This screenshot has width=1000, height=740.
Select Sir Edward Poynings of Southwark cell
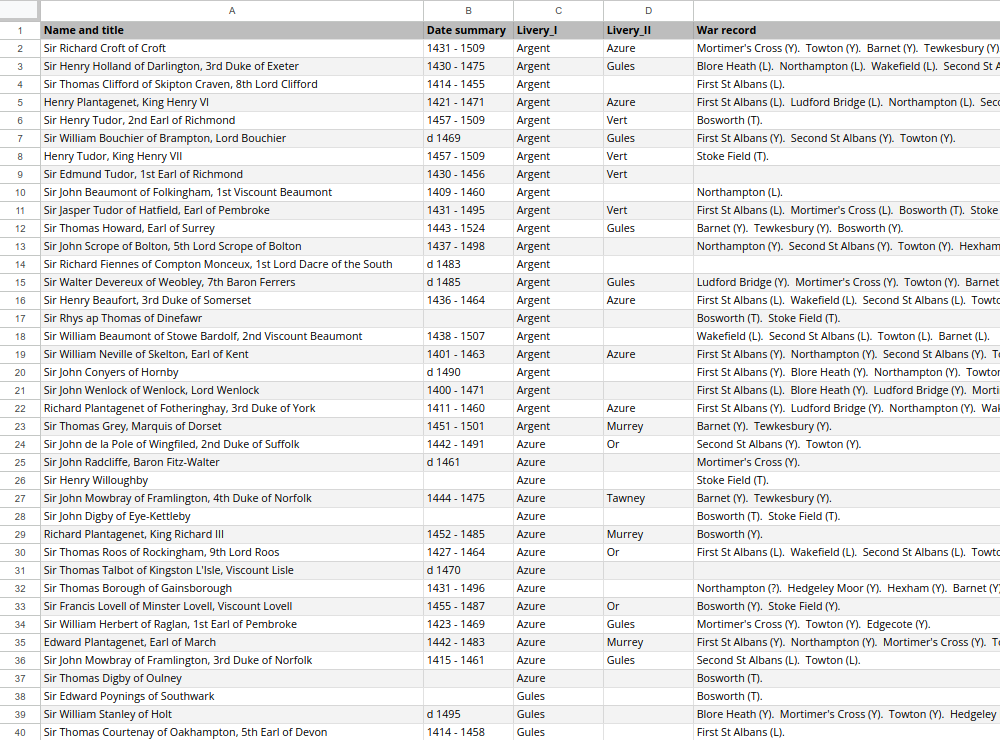pos(232,696)
